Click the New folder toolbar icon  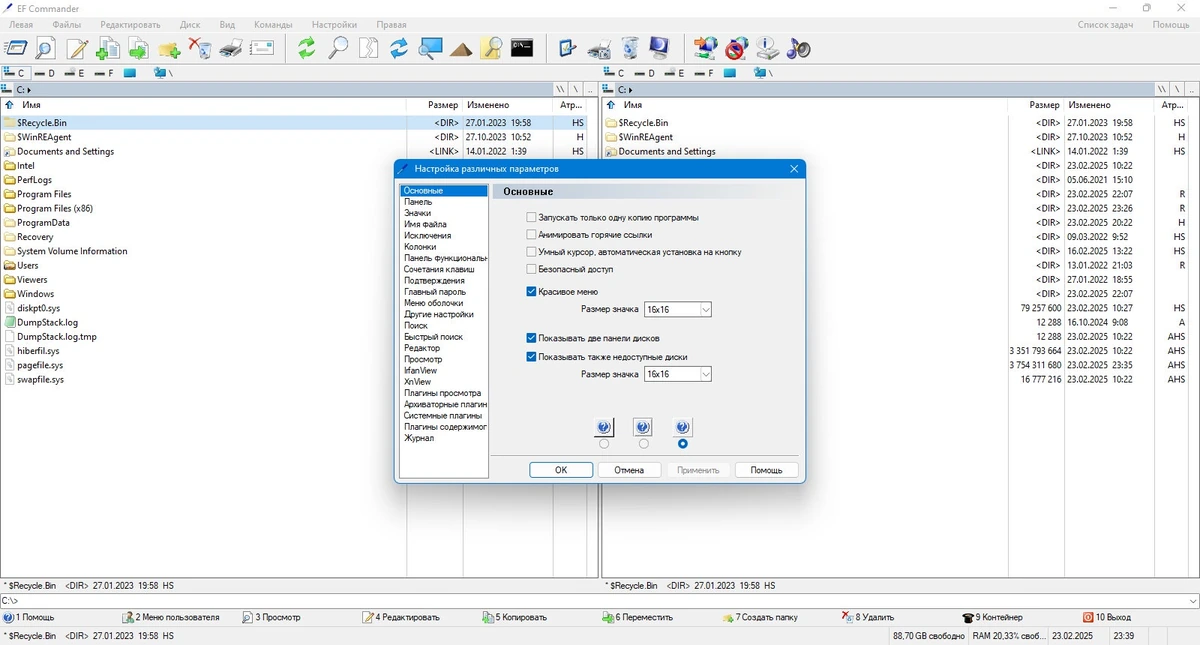coord(169,47)
